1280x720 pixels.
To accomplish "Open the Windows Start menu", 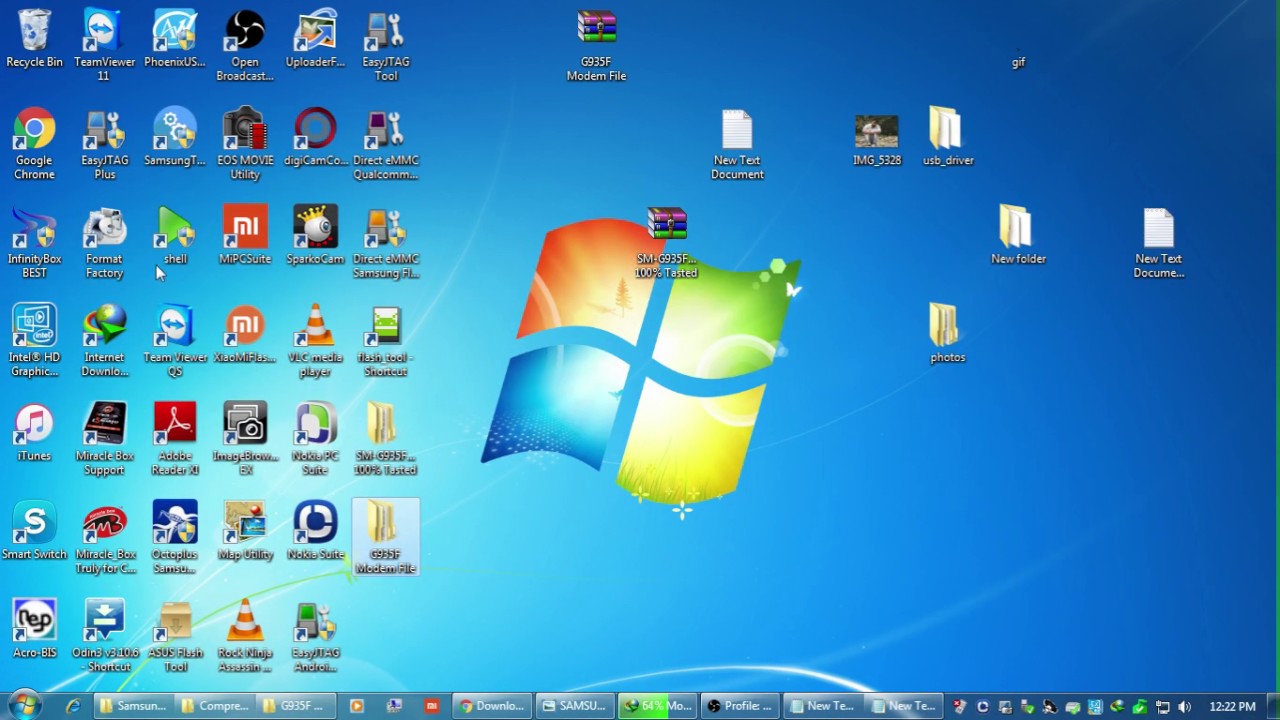I will (x=24, y=705).
